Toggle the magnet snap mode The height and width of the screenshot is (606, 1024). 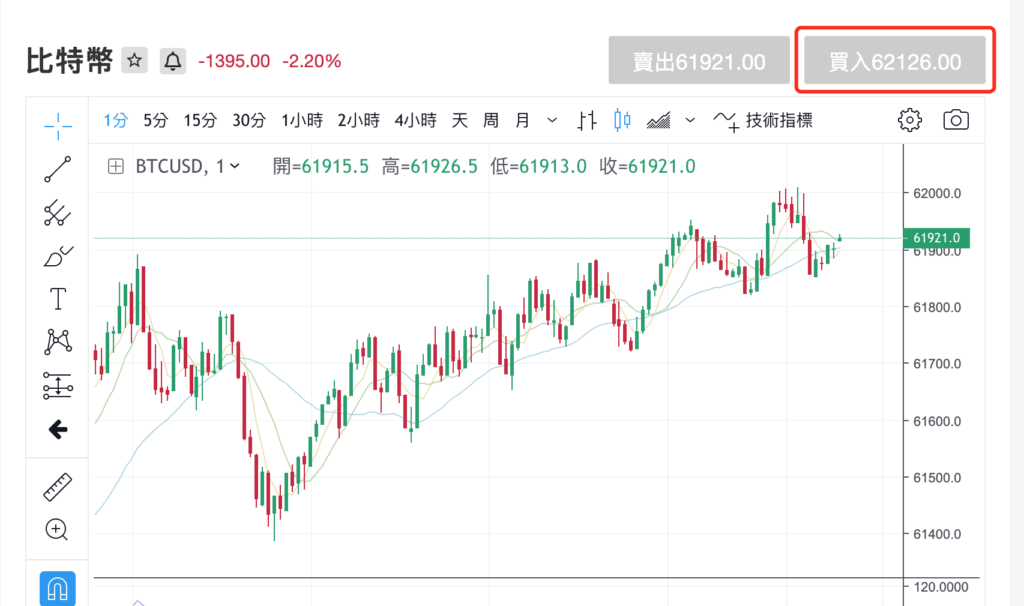58,588
